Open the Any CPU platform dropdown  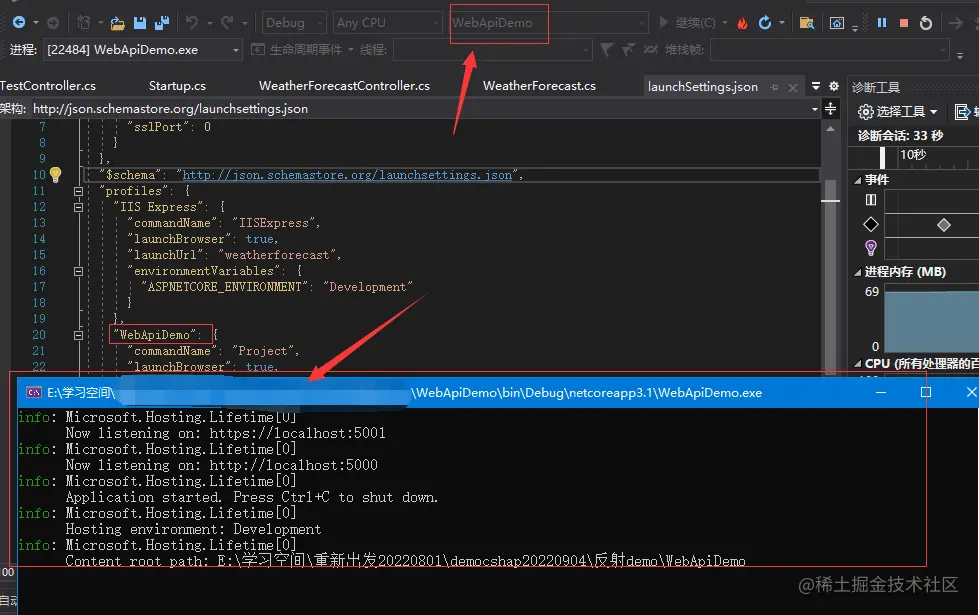387,23
